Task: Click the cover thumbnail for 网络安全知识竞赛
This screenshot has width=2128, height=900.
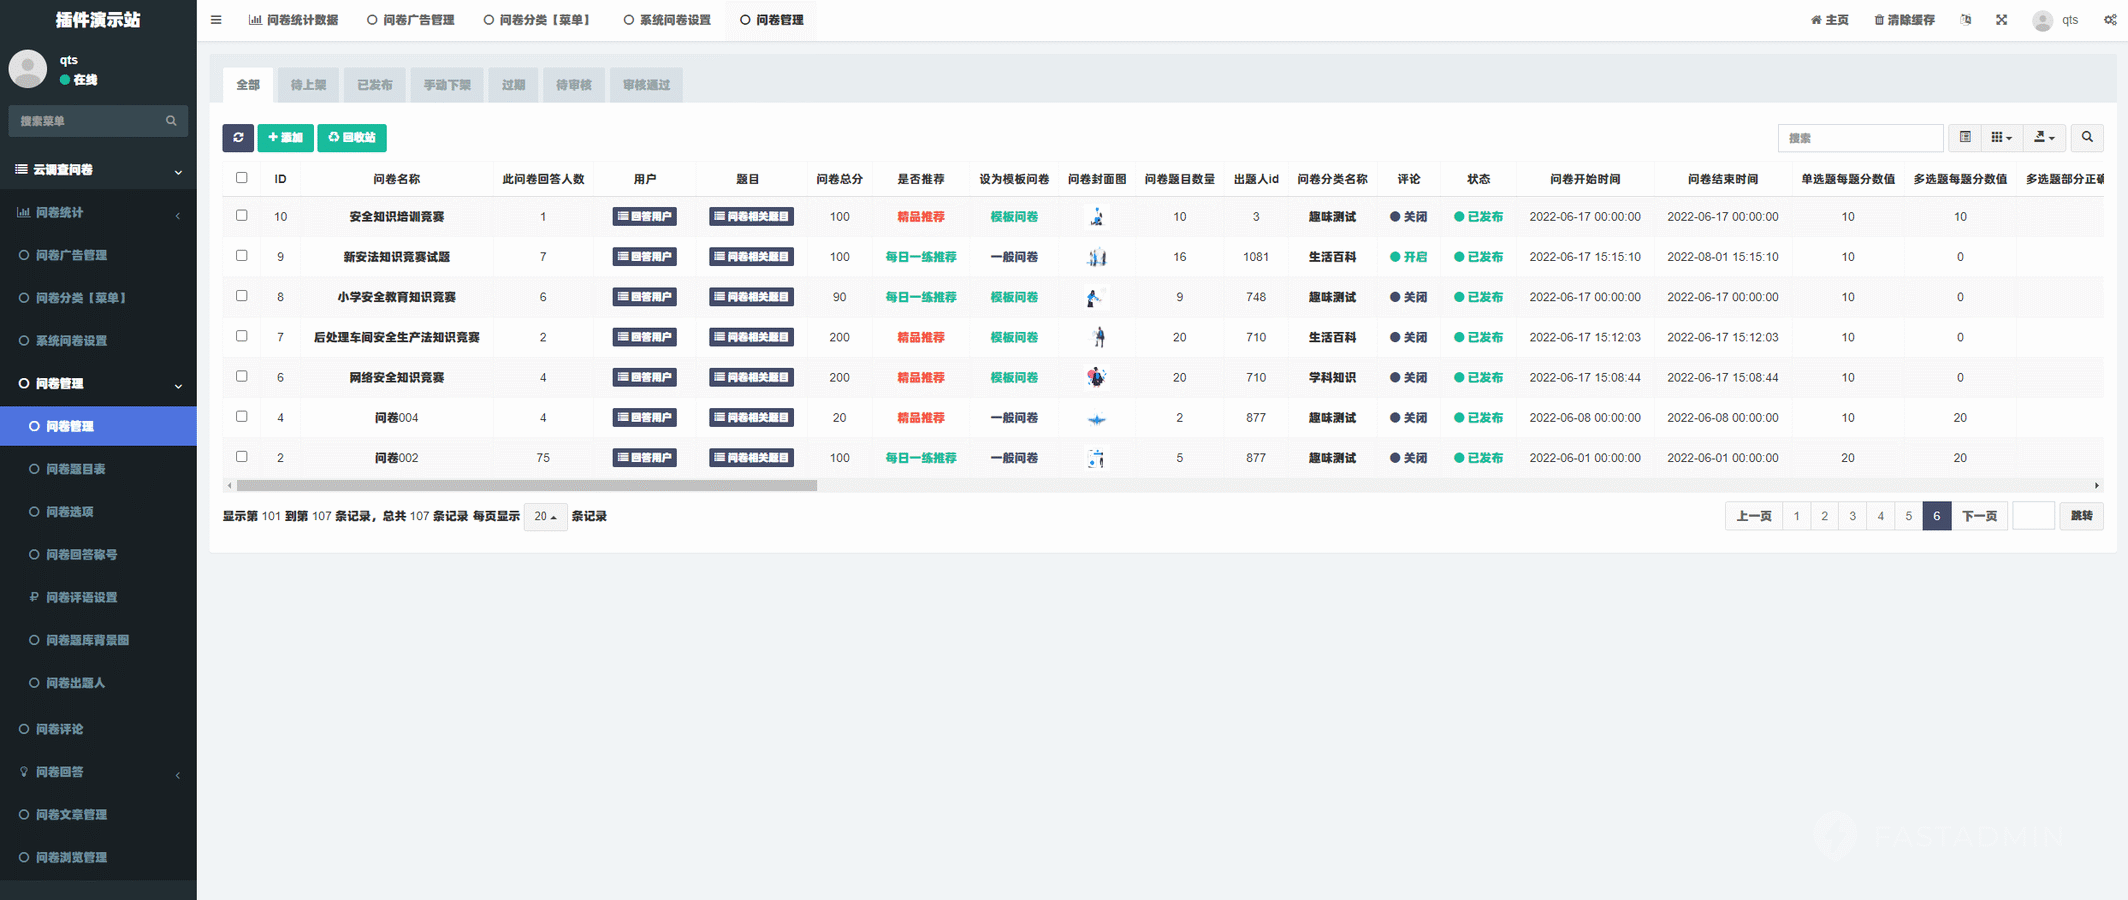Action: (x=1096, y=377)
